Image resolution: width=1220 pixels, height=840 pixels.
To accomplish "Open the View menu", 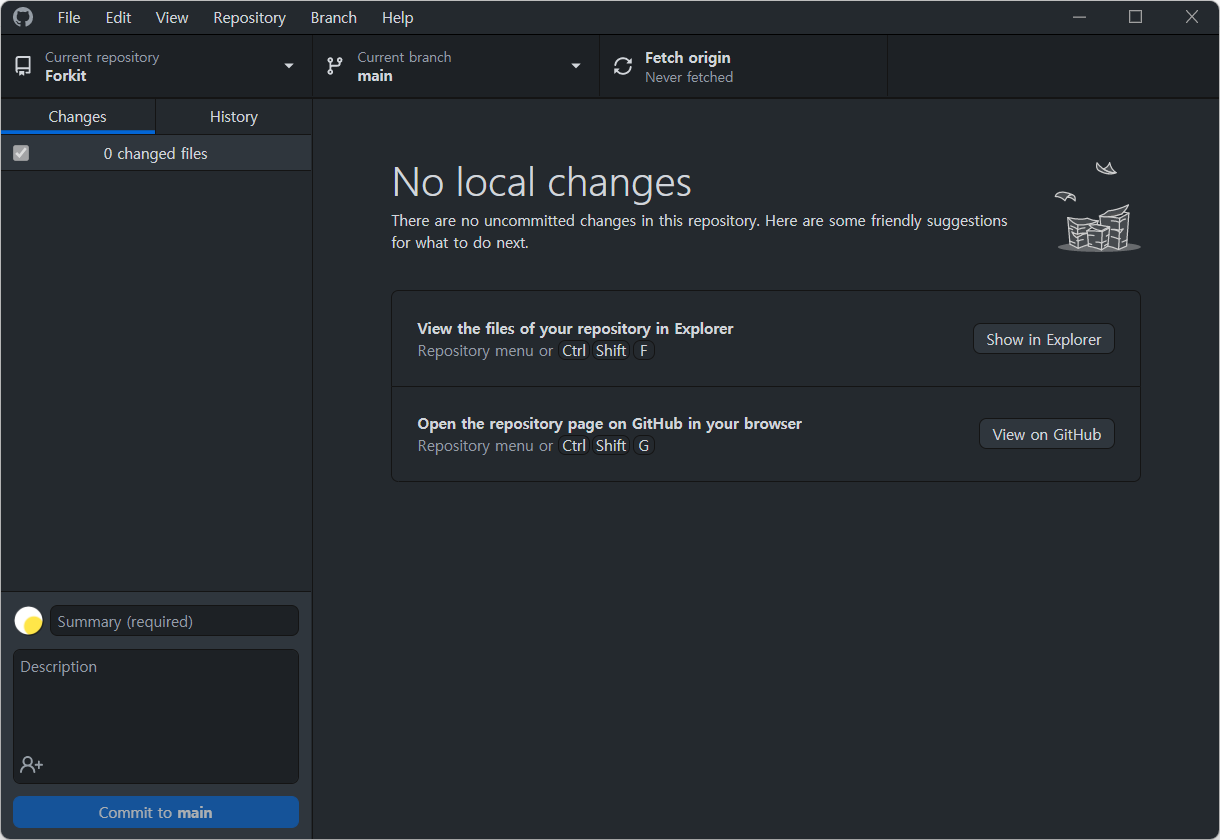I will (172, 18).
